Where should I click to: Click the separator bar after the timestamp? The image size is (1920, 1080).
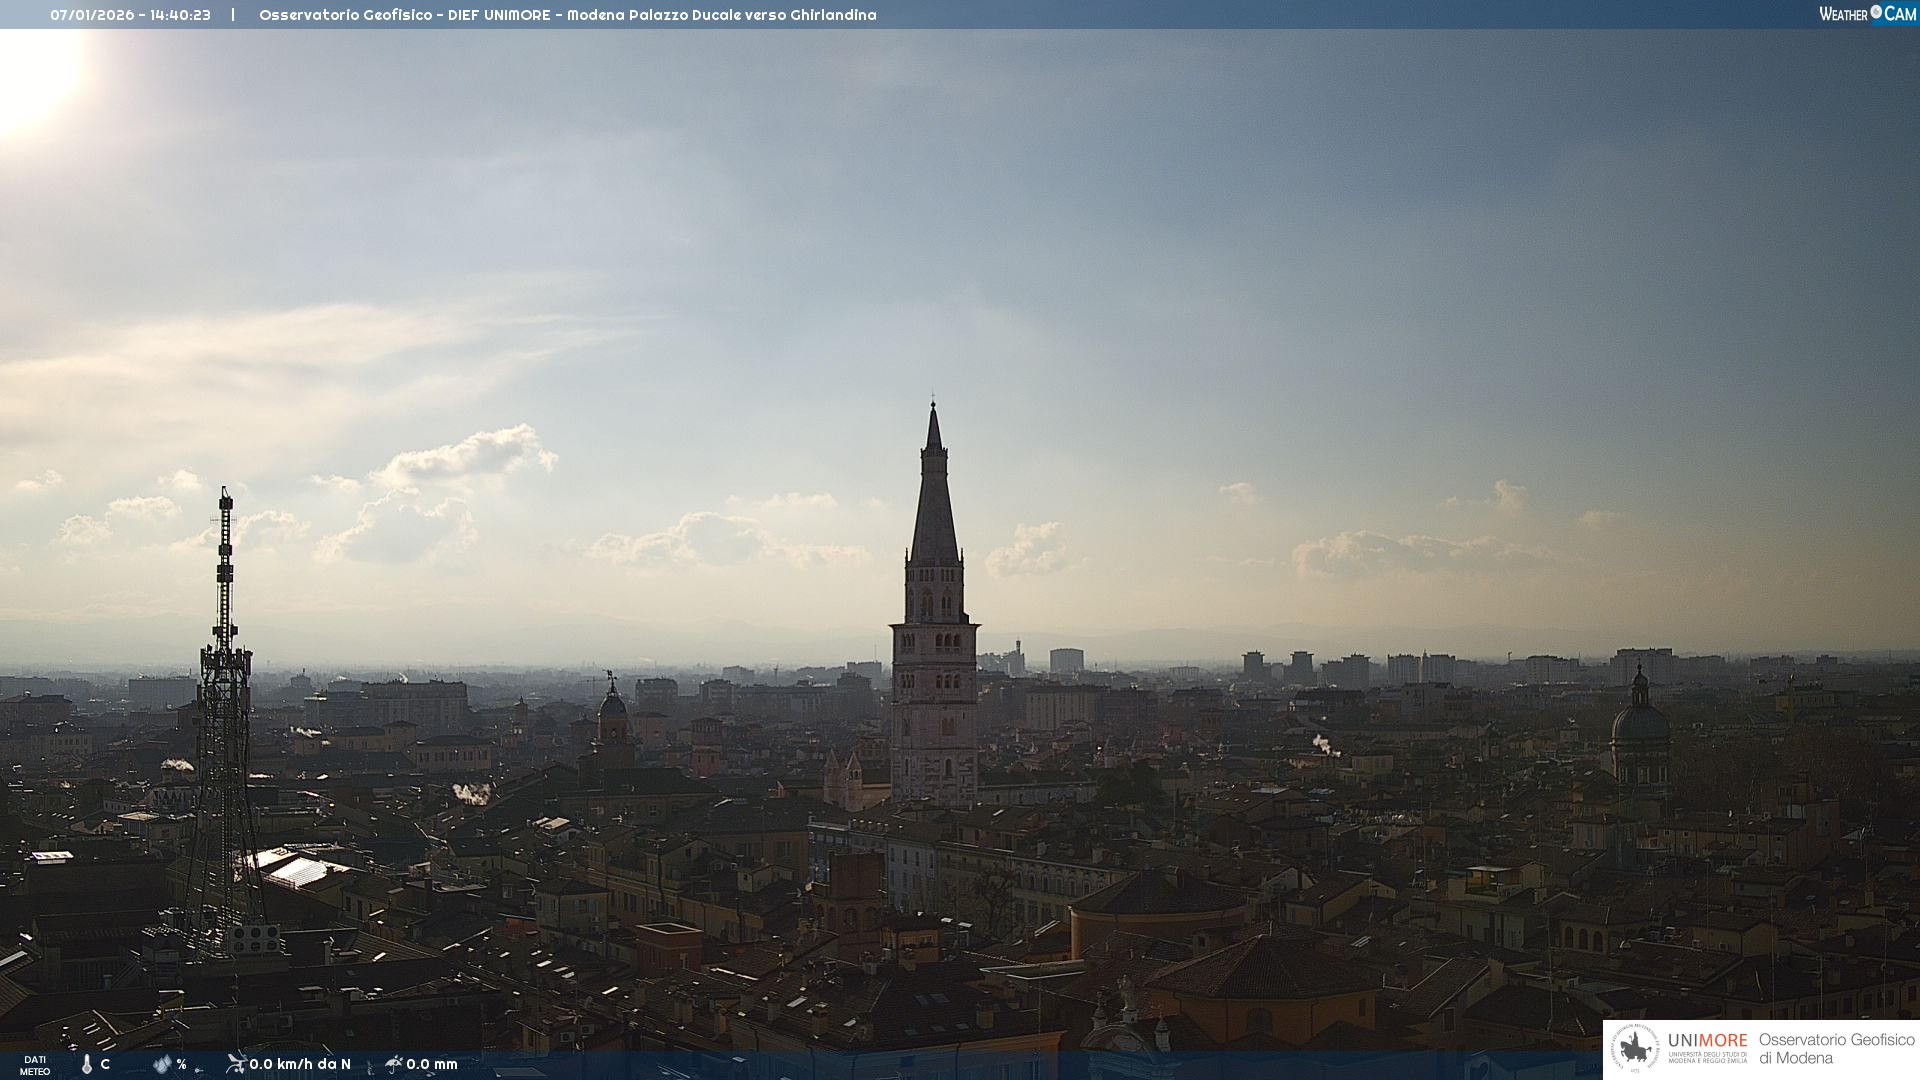pos(233,15)
